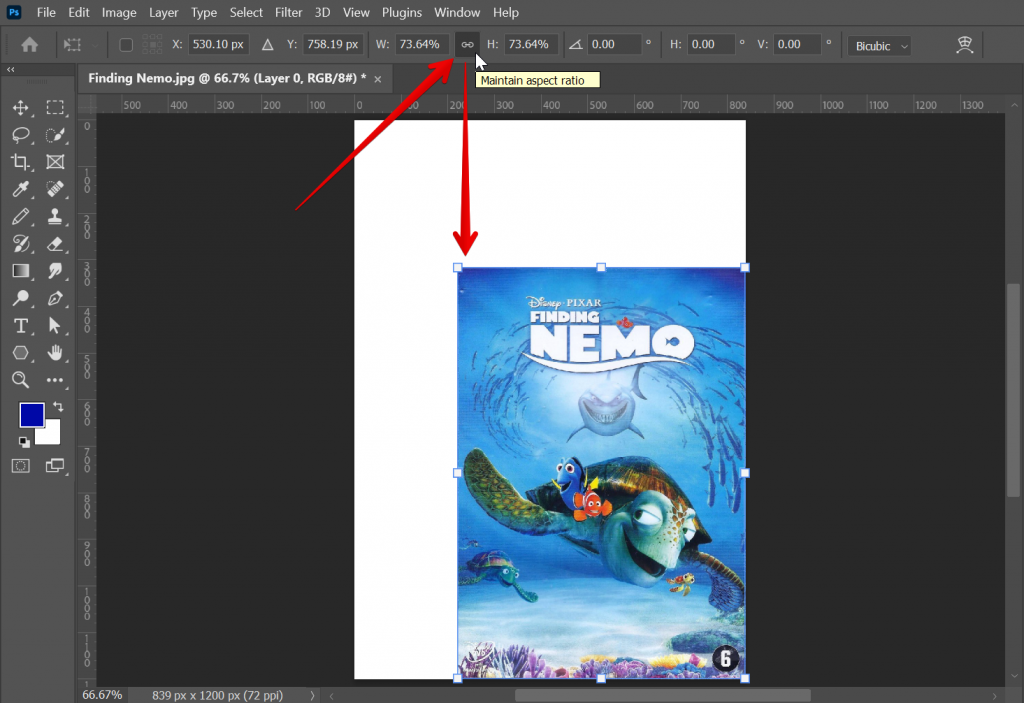Select the Move tool
This screenshot has width=1024, height=703.
(x=20, y=108)
